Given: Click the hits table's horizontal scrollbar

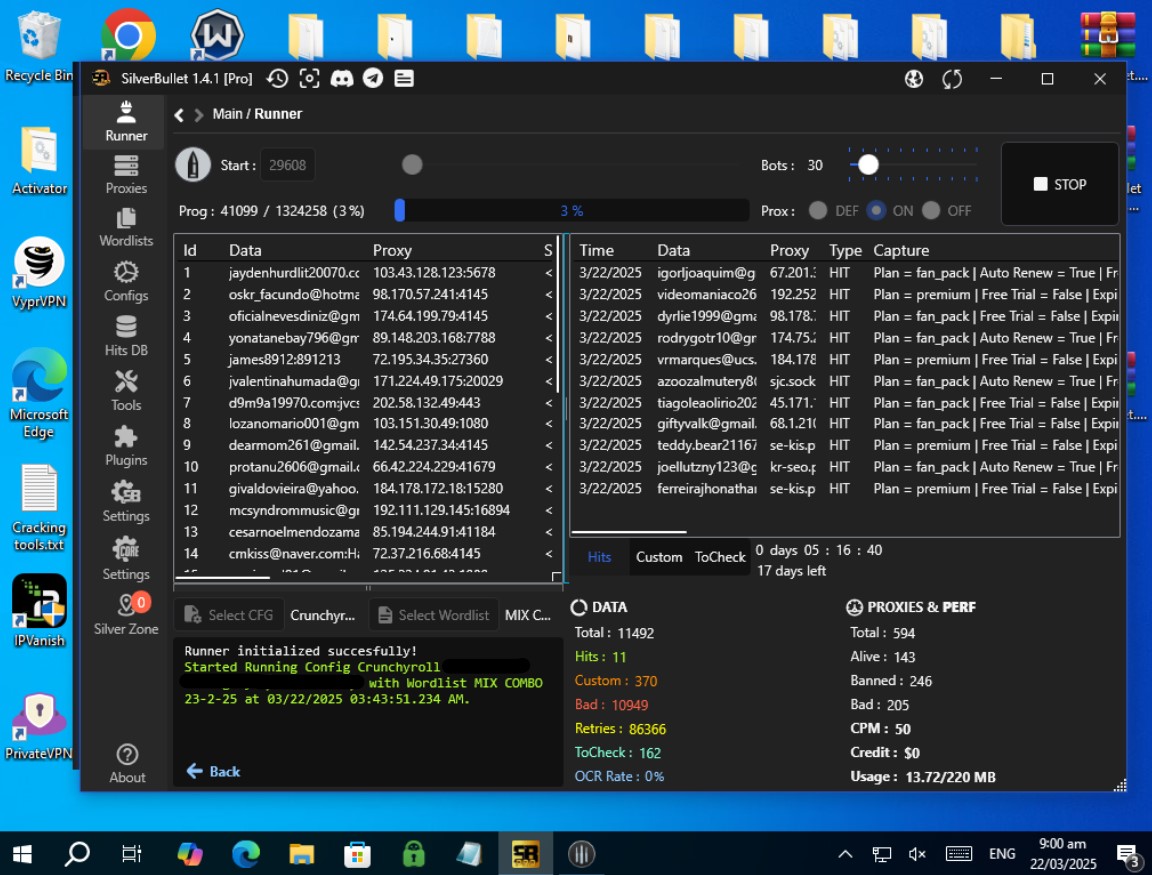Looking at the screenshot, I should [629, 532].
